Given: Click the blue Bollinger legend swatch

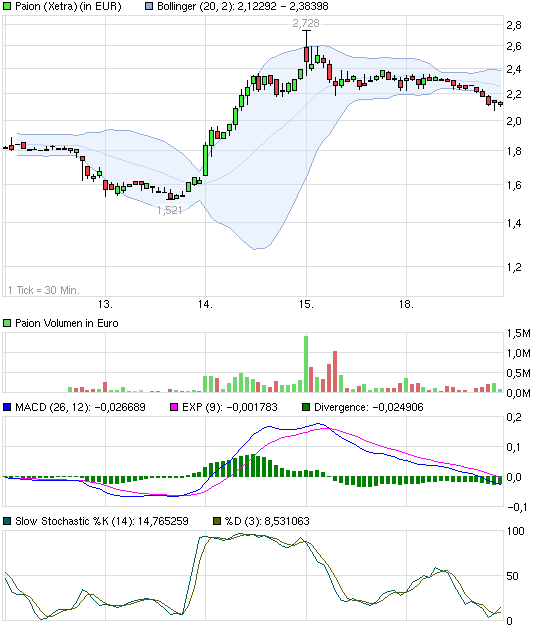Looking at the screenshot, I should (149, 7).
